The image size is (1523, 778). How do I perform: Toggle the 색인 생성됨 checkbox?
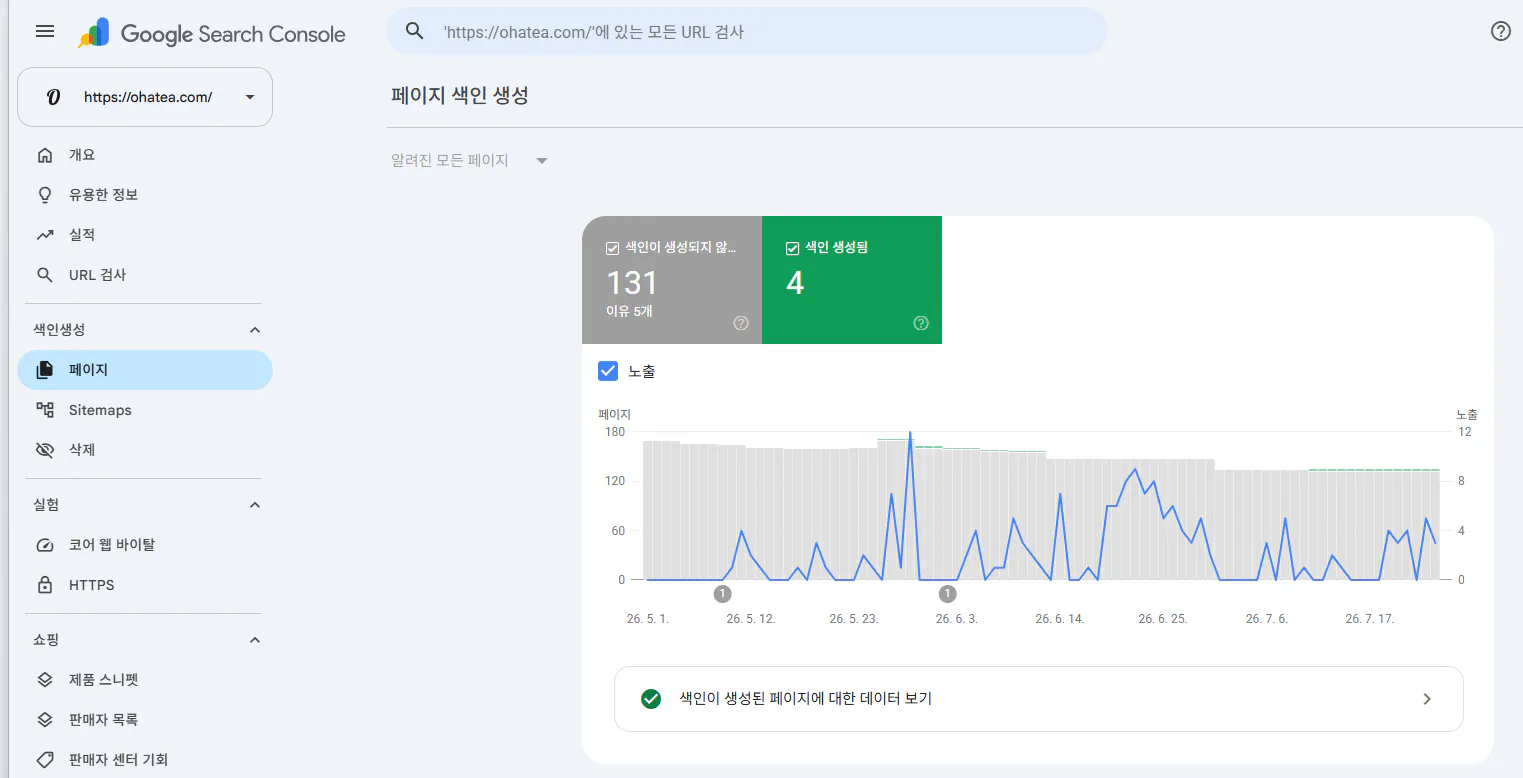(x=793, y=248)
